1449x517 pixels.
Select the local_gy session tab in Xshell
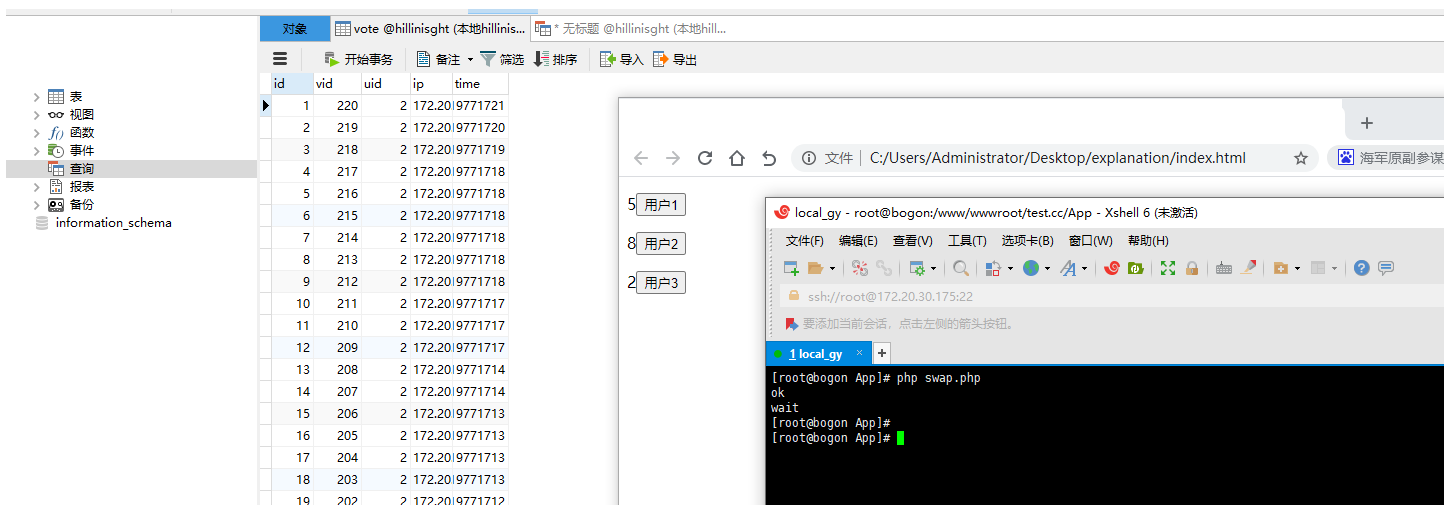point(819,353)
